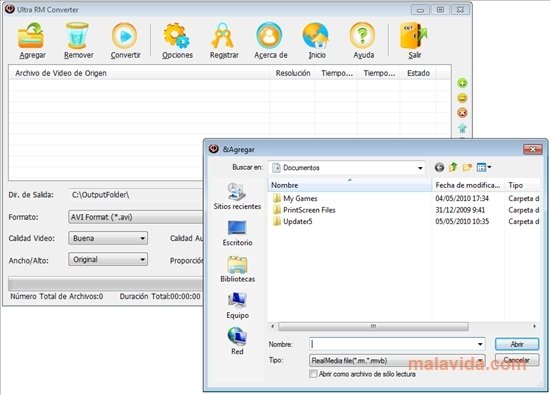Image resolution: width=550 pixels, height=395 pixels.
Task: Create new folder in Agregar dialog
Action: pyautogui.click(x=467, y=167)
